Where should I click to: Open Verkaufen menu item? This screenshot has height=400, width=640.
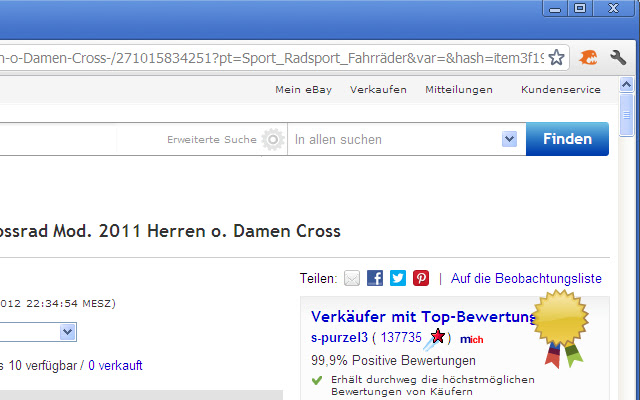(378, 90)
